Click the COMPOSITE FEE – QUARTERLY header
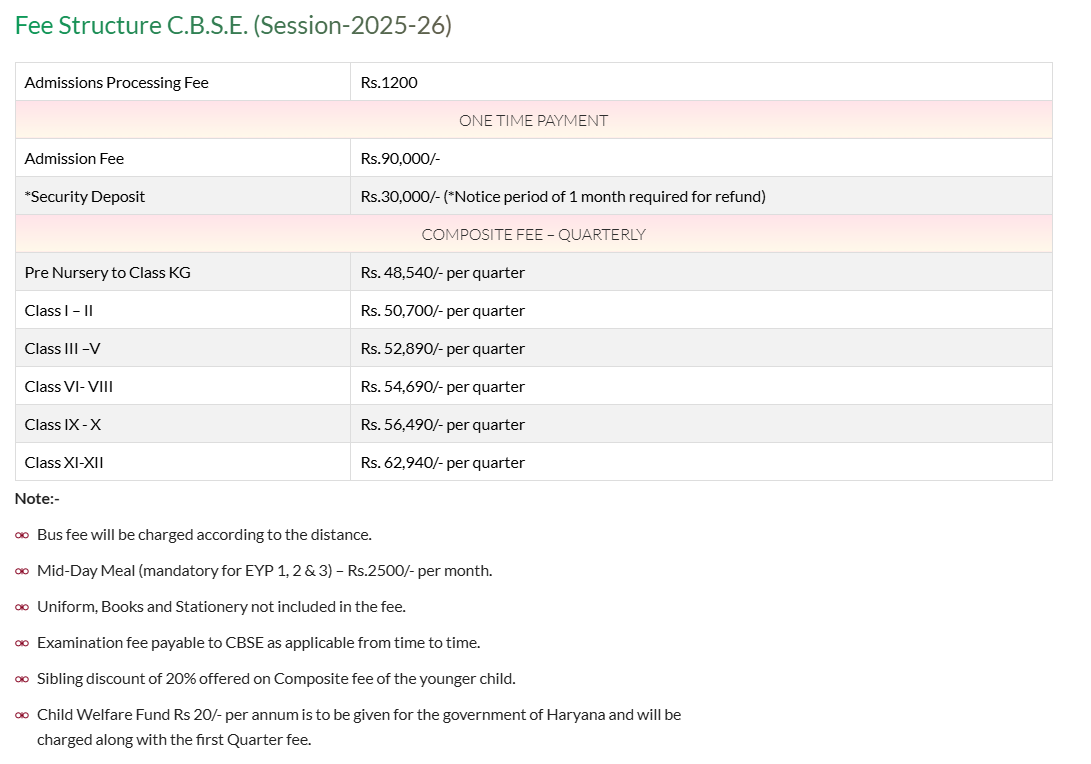The height and width of the screenshot is (764, 1091). pyautogui.click(x=533, y=234)
